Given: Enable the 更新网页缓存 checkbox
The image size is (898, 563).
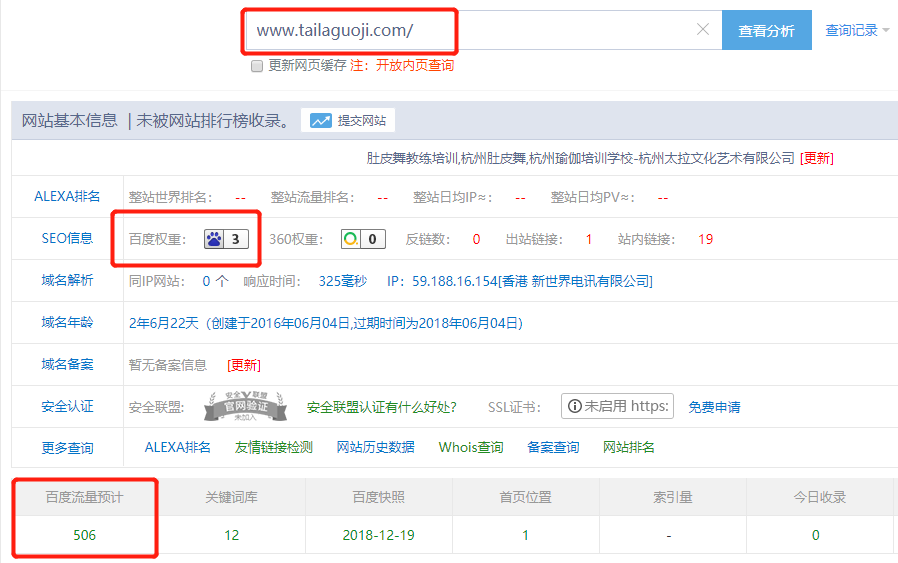Looking at the screenshot, I should click(257, 66).
